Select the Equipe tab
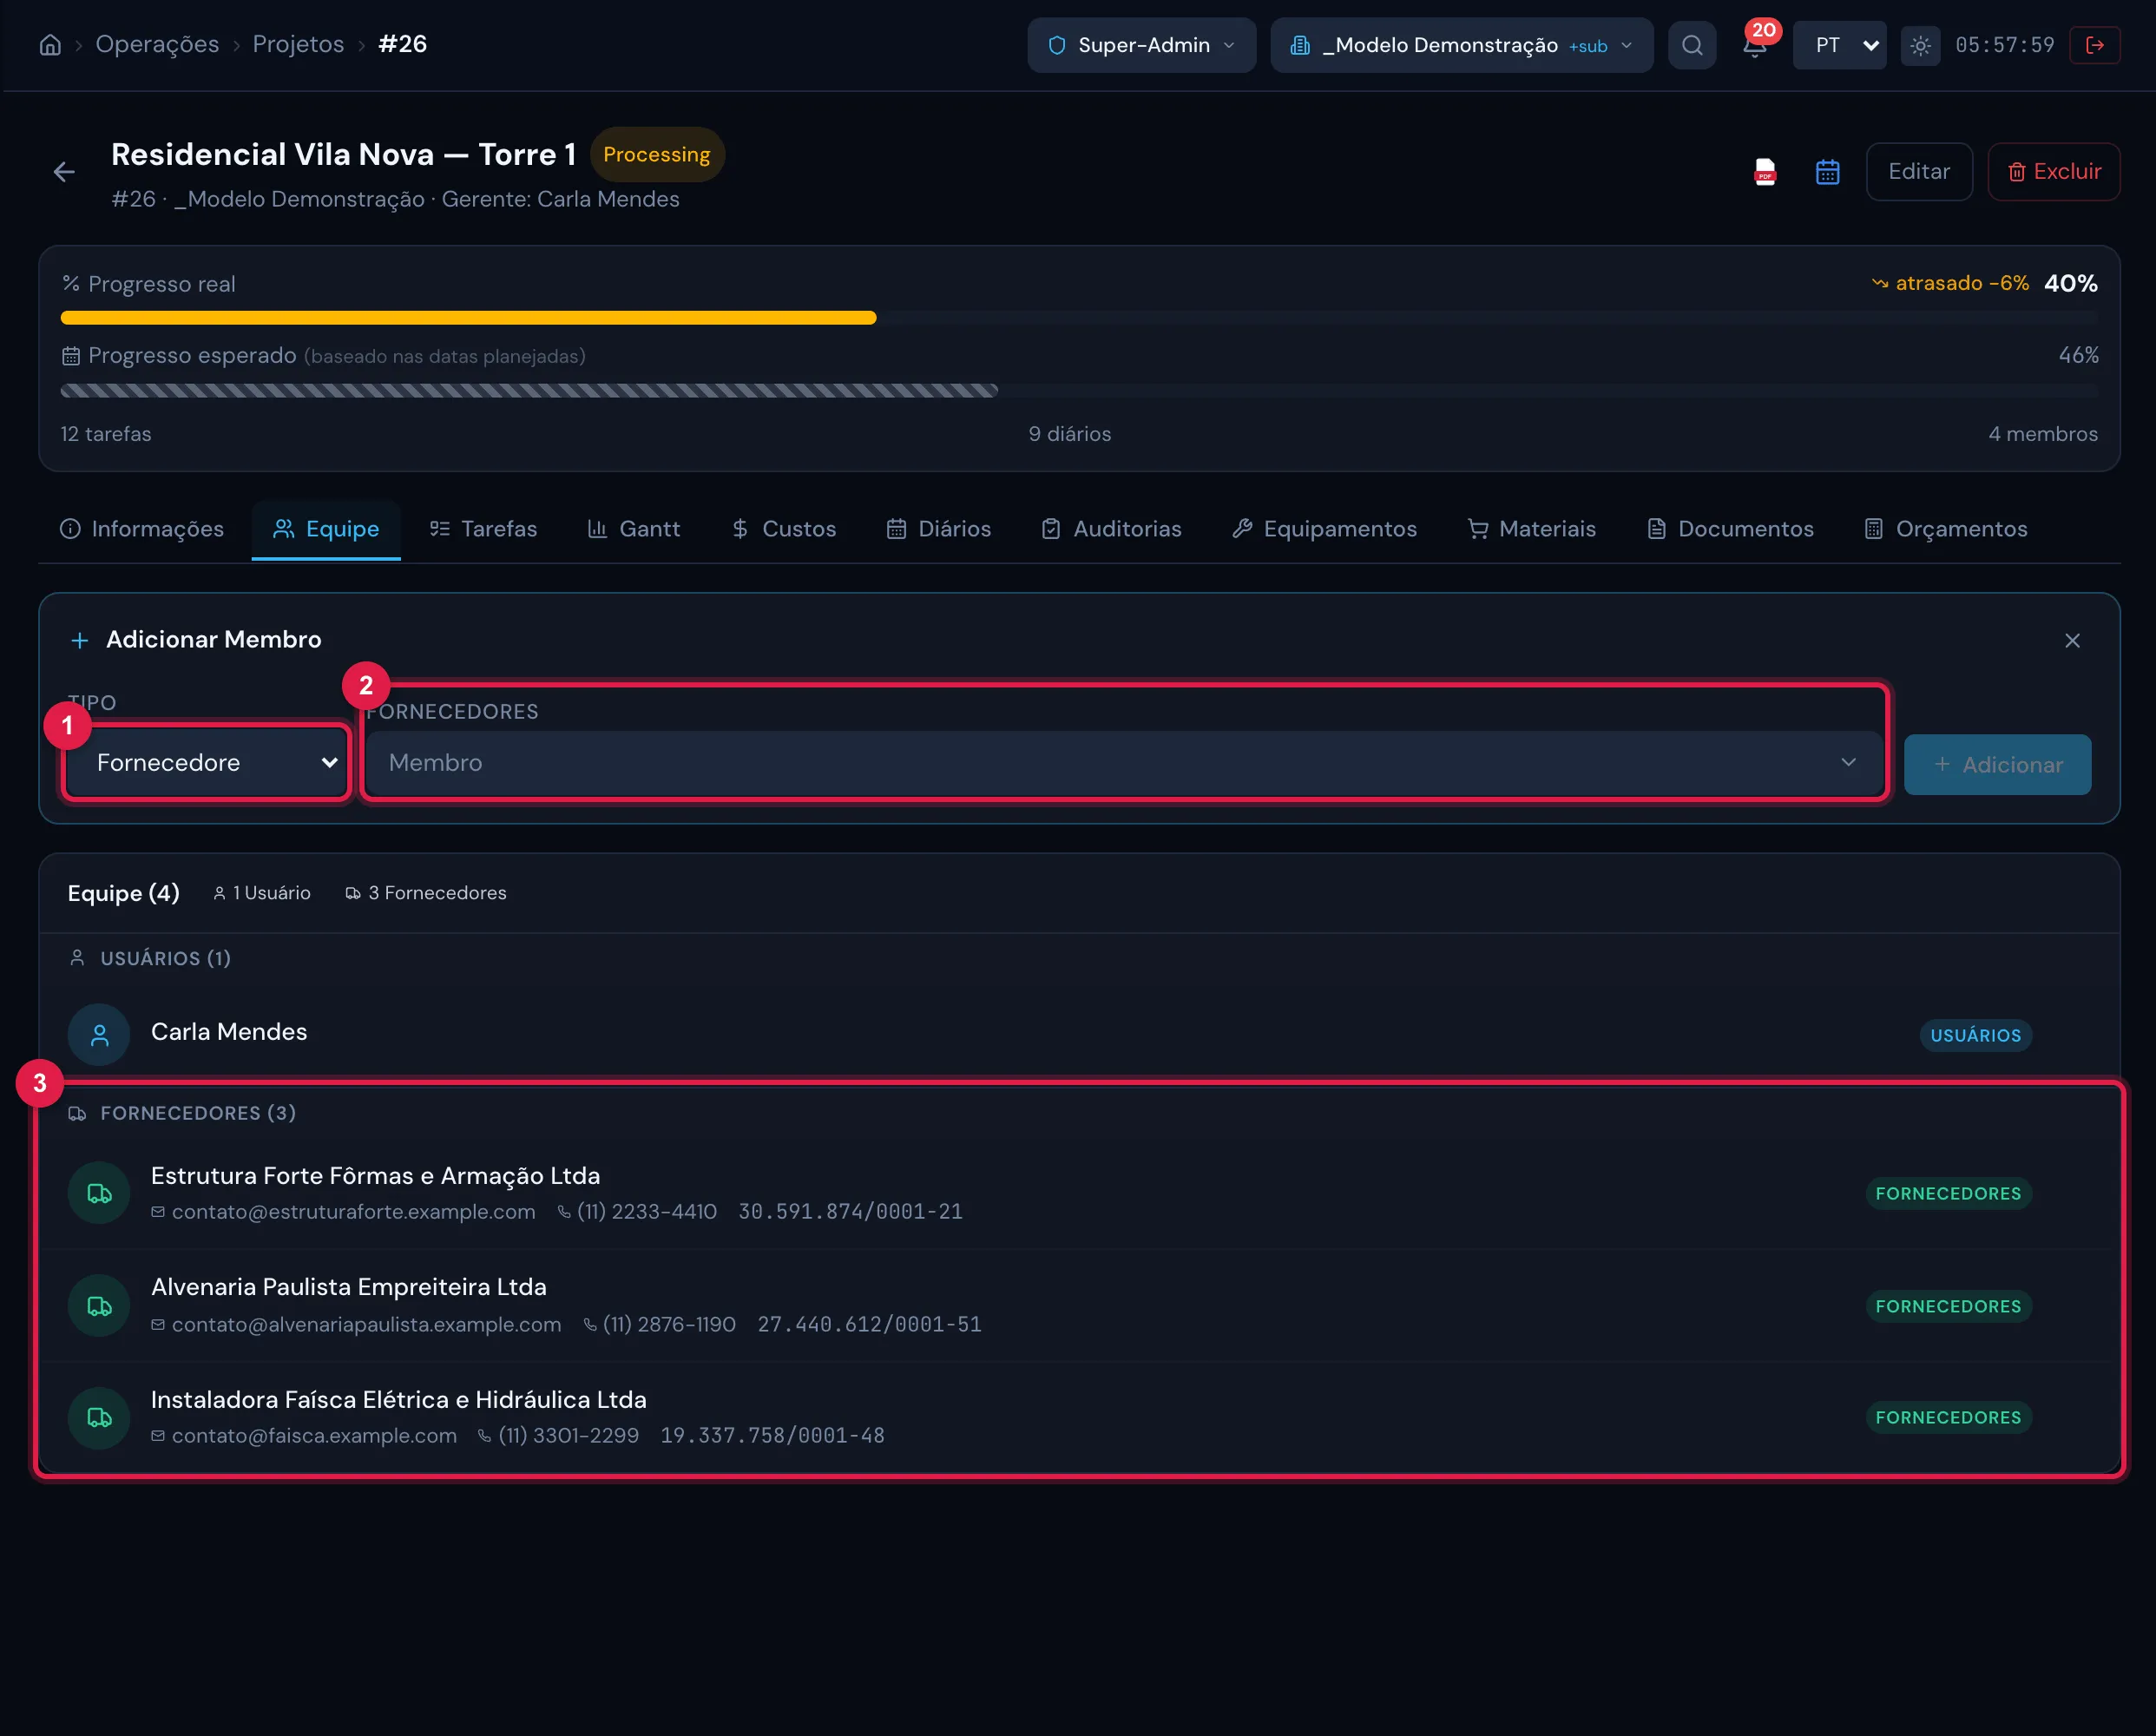 click(326, 529)
